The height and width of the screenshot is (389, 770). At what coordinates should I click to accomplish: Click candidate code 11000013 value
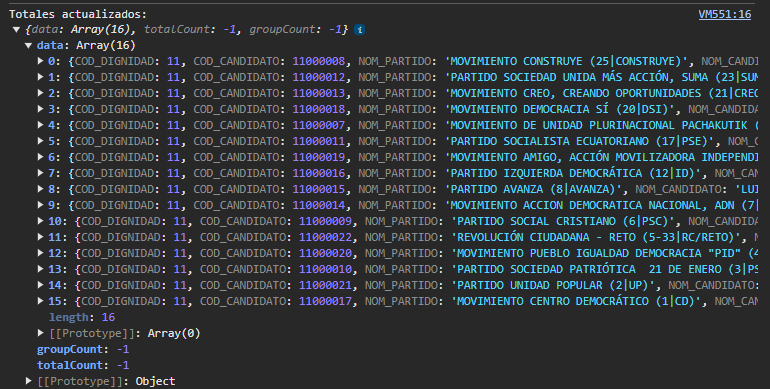pyautogui.click(x=319, y=93)
